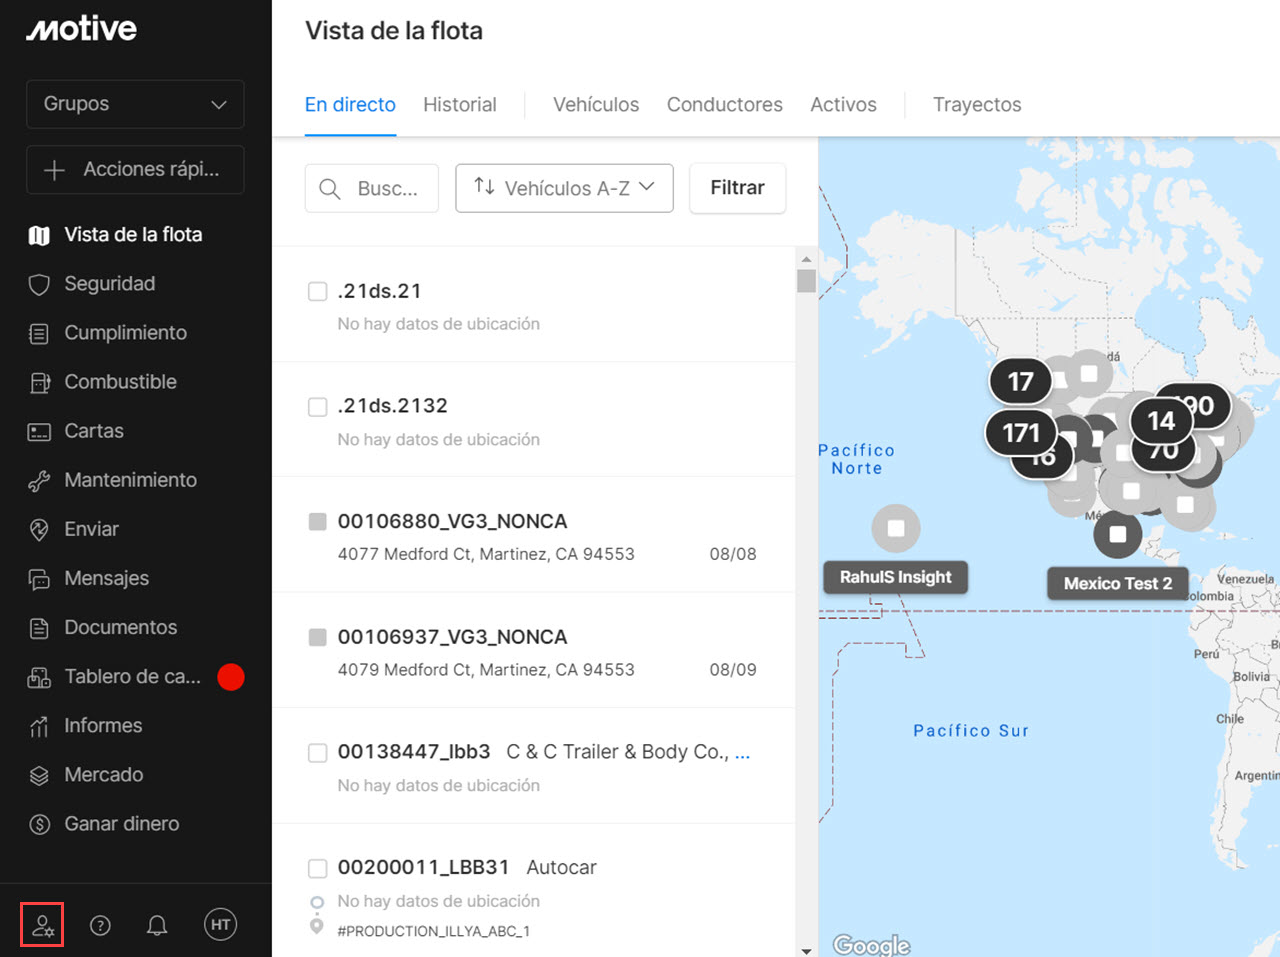The width and height of the screenshot is (1280, 957).
Task: Open Mantenimiento in the sidebar
Action: click(x=131, y=480)
